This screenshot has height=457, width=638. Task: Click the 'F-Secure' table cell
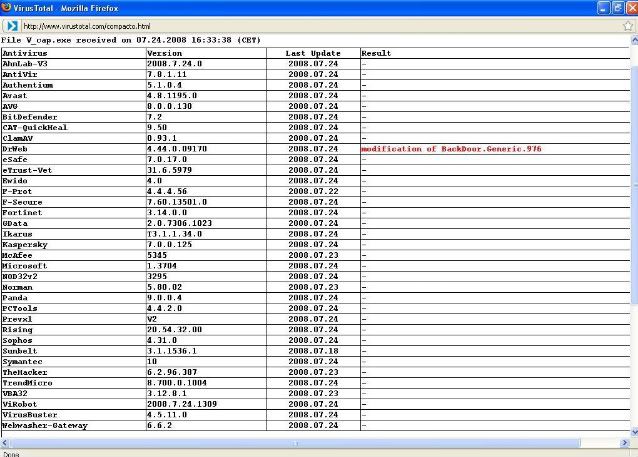coord(74,202)
